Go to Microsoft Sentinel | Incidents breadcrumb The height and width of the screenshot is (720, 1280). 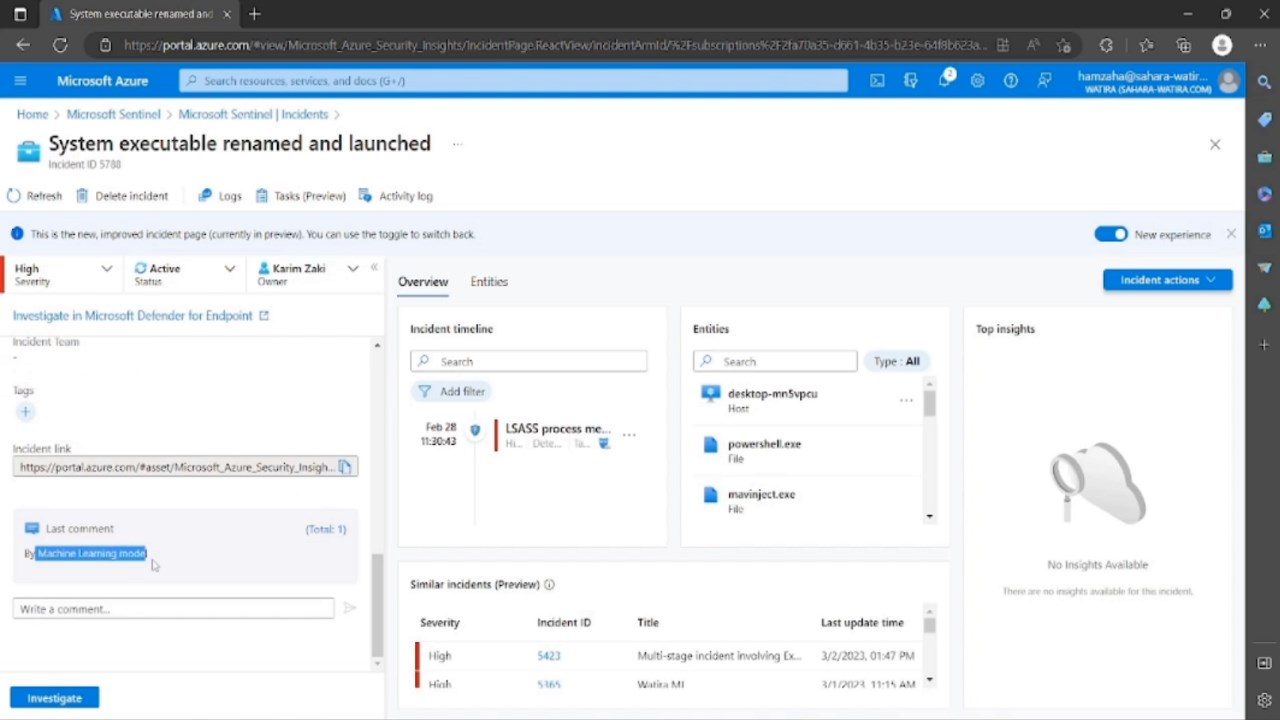point(253,115)
